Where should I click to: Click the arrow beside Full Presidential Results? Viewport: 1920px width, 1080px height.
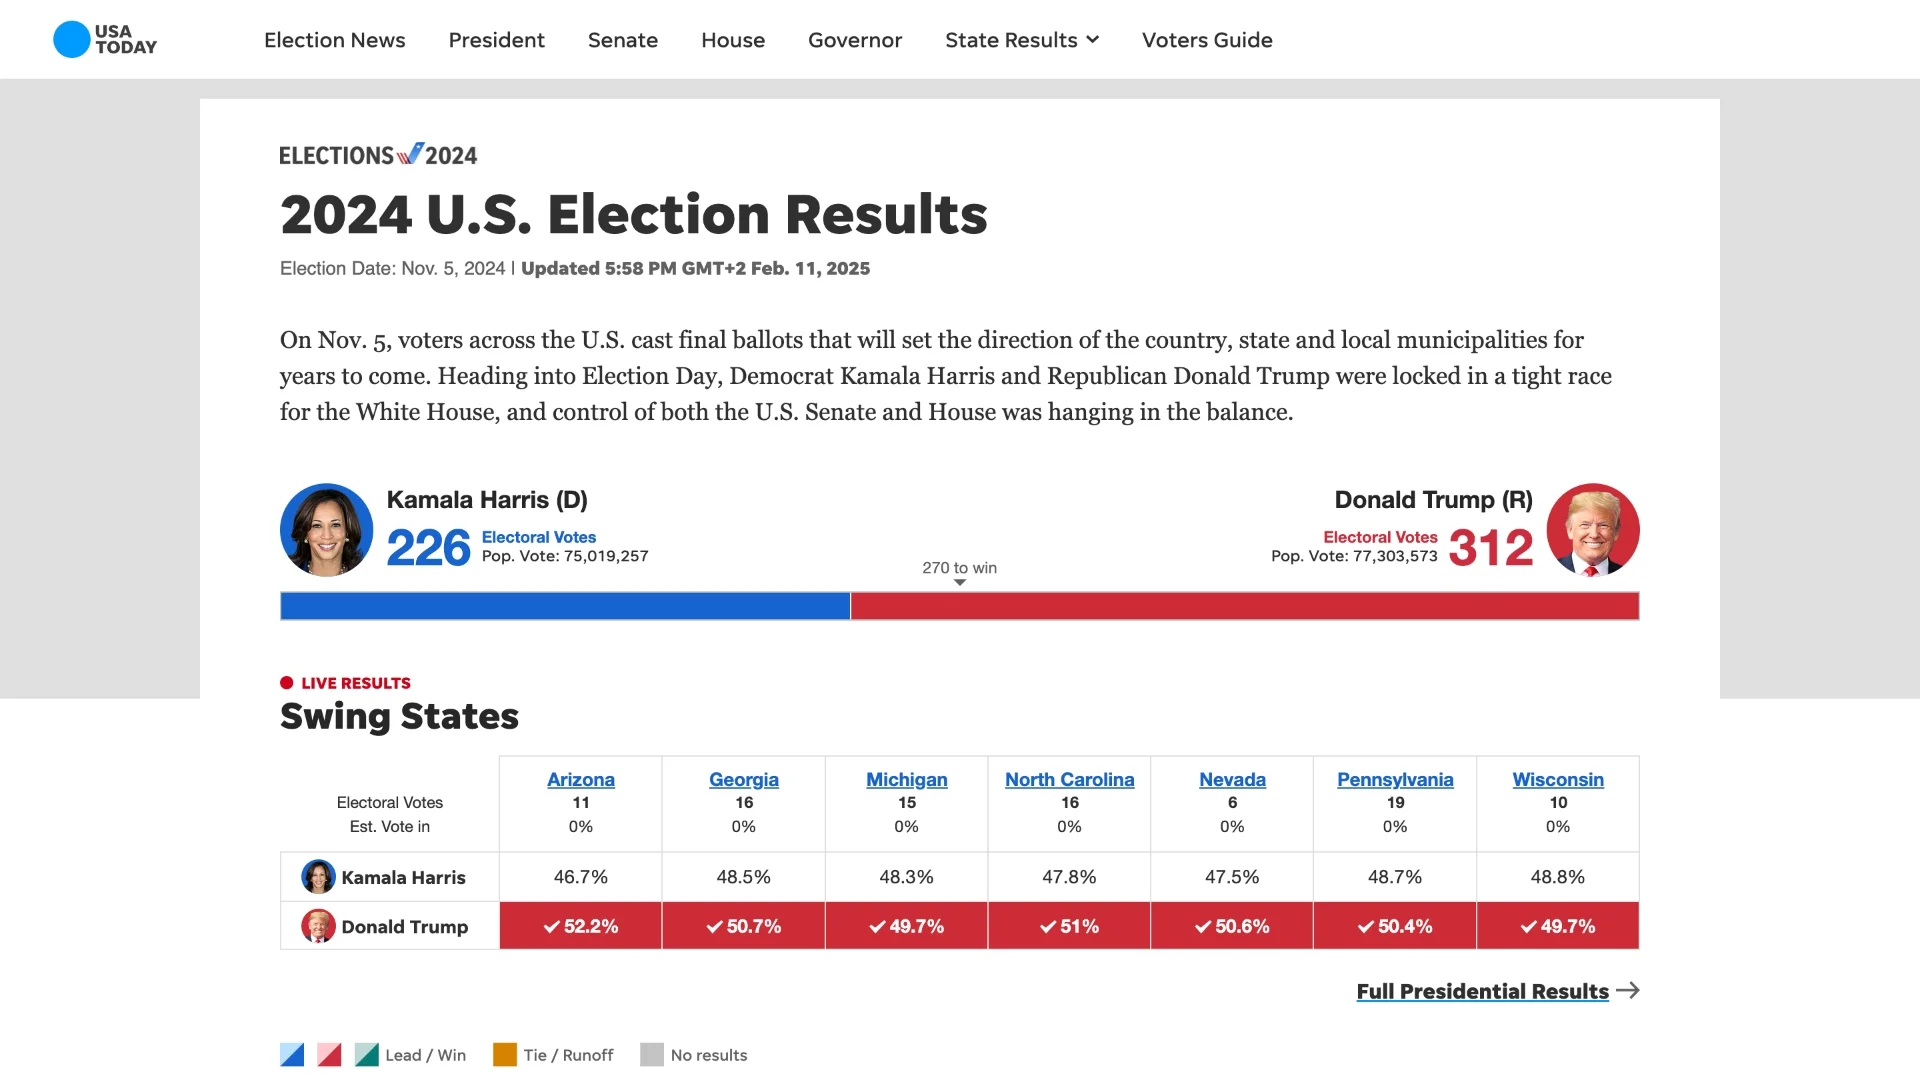pos(1628,991)
